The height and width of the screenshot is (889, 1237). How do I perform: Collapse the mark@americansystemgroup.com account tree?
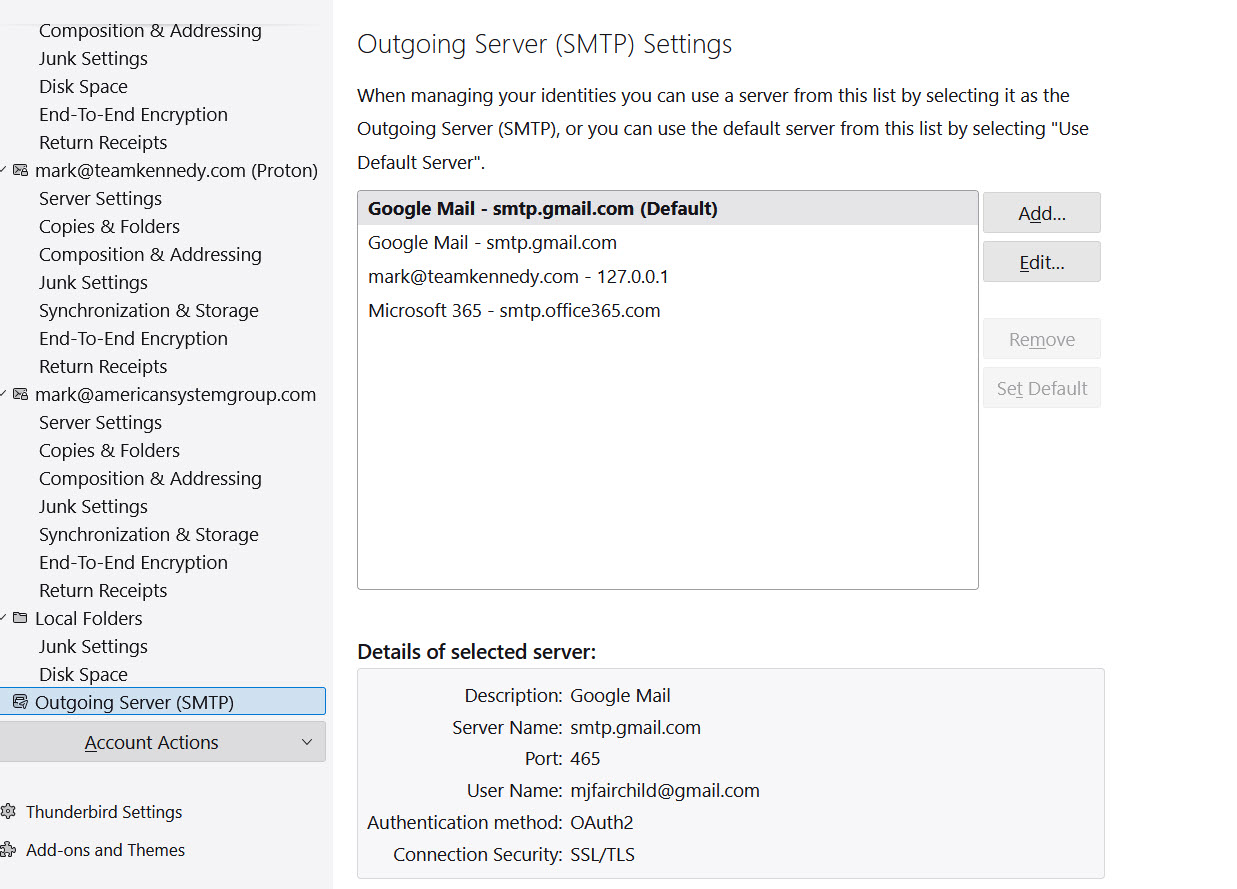coord(4,394)
